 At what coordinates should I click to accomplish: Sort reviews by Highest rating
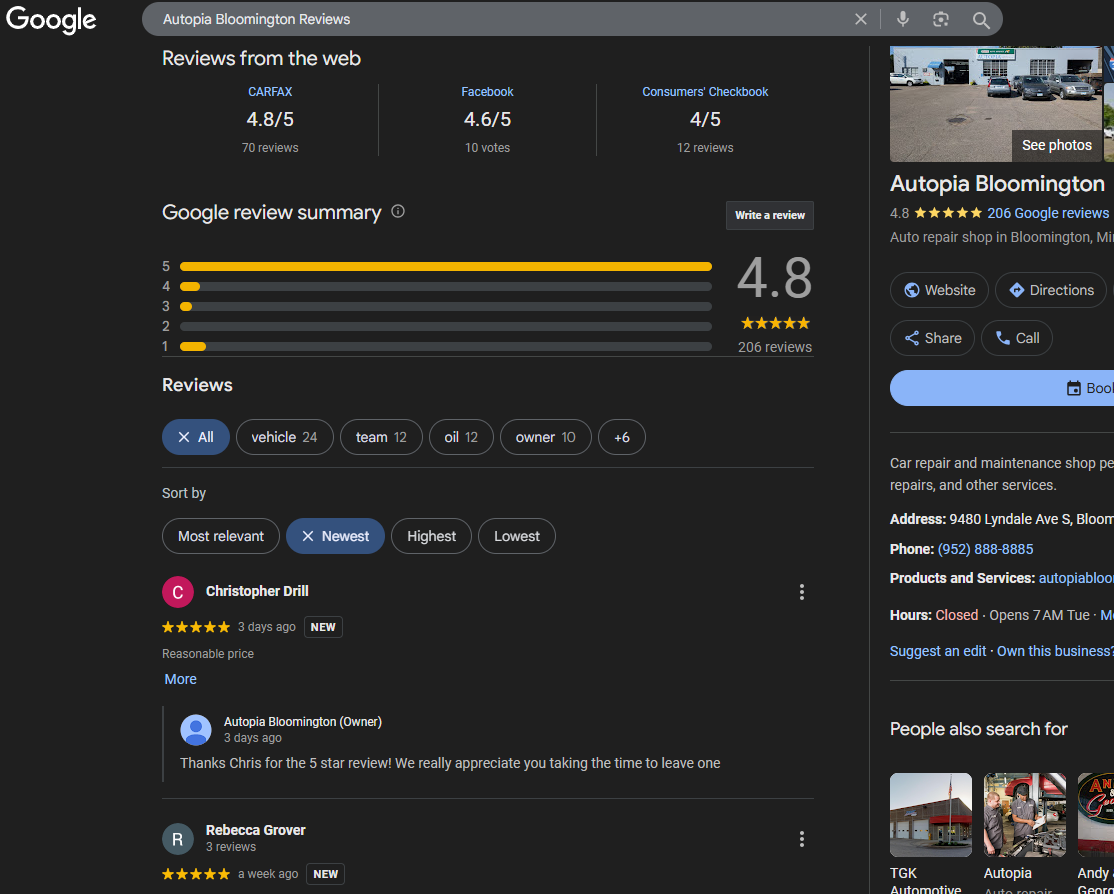pyautogui.click(x=431, y=536)
